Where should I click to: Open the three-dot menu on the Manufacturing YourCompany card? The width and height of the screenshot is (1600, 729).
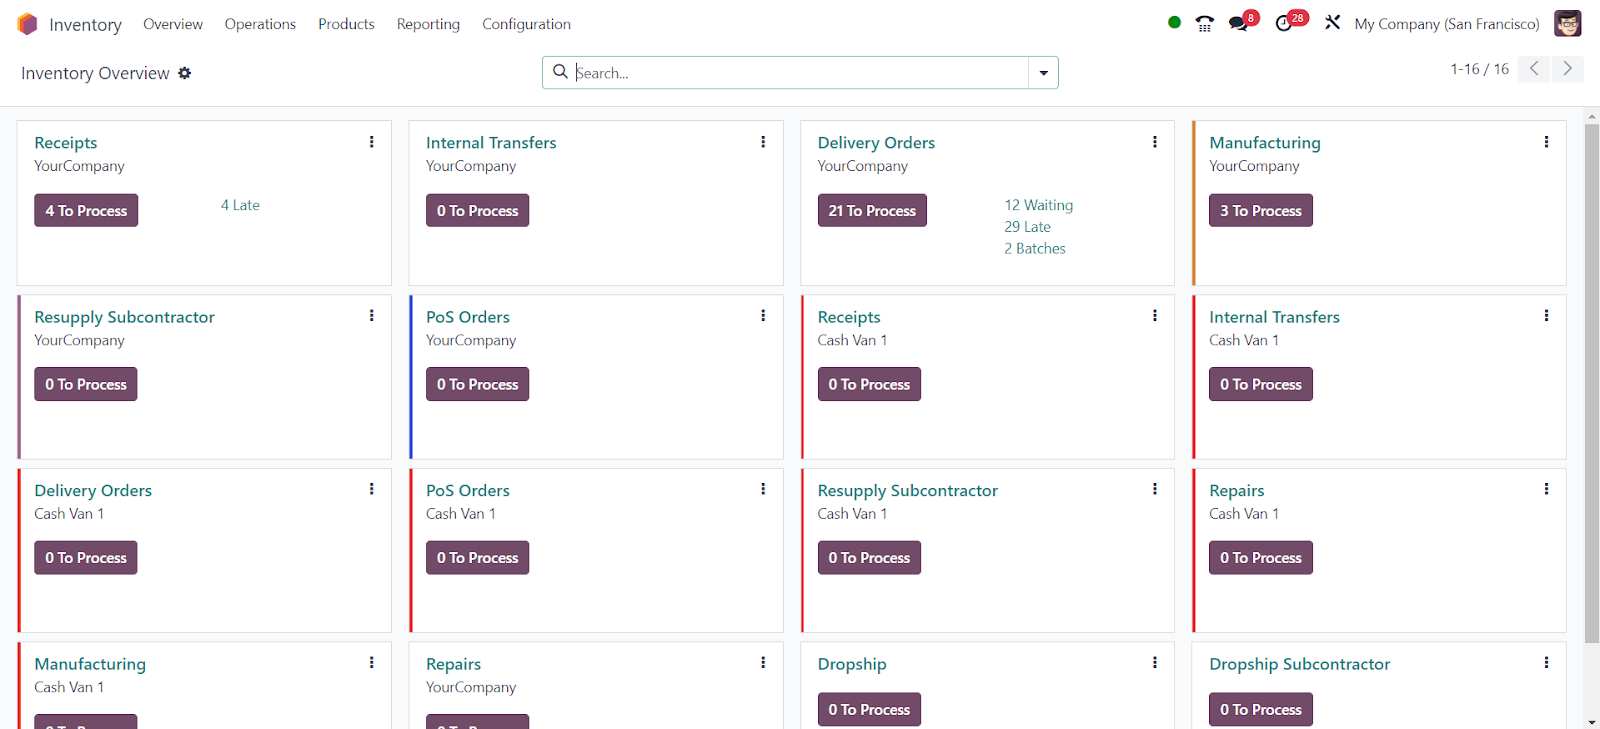point(1546,142)
